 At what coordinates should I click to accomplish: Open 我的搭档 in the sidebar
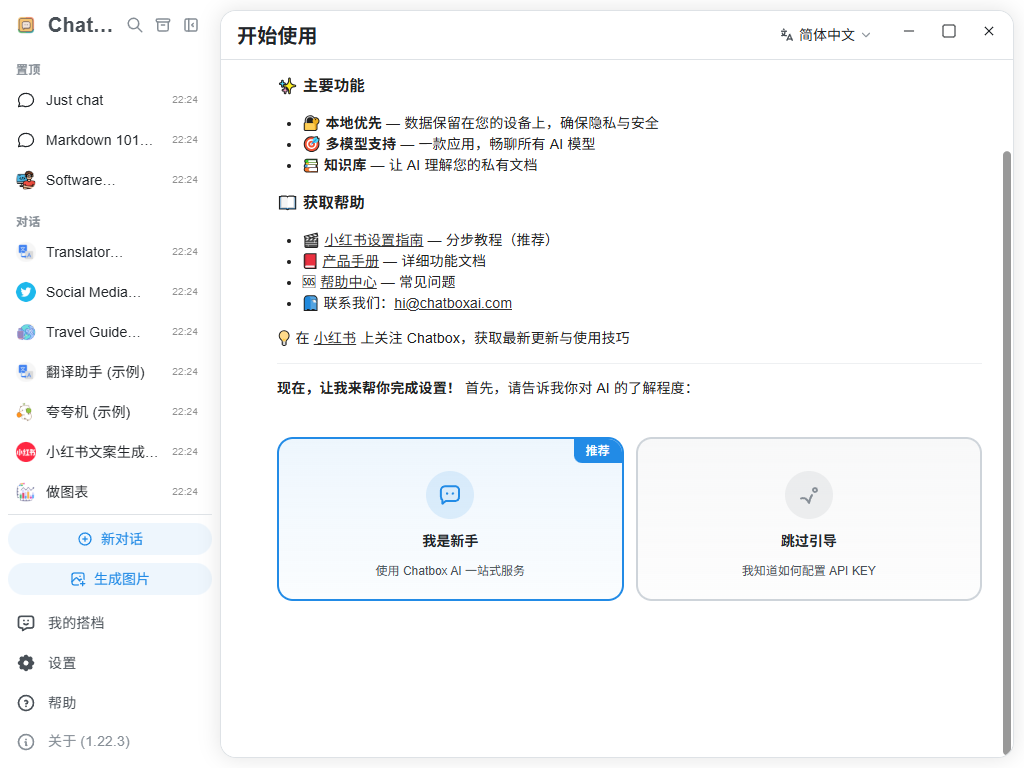[x=108, y=623]
